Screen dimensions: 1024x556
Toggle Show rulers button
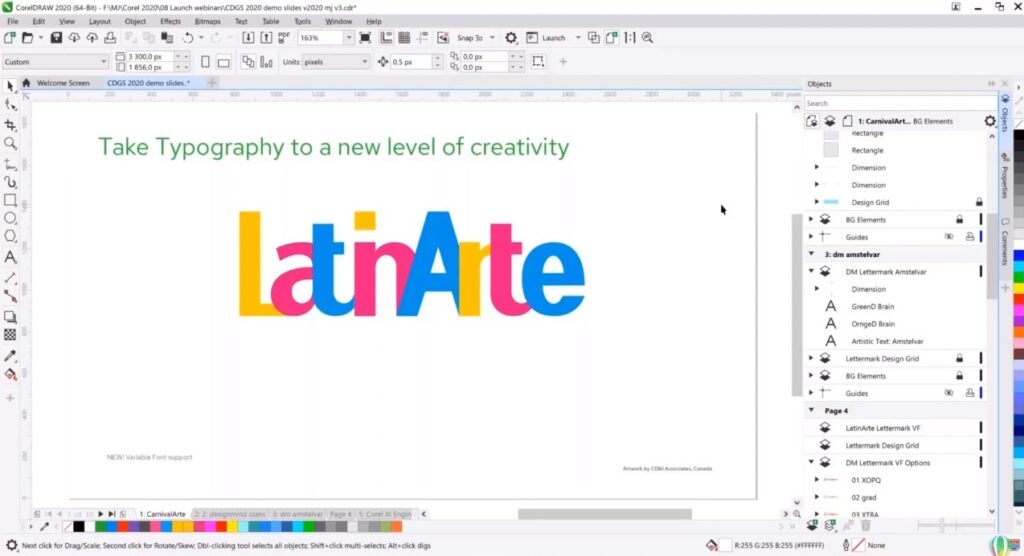click(386, 38)
